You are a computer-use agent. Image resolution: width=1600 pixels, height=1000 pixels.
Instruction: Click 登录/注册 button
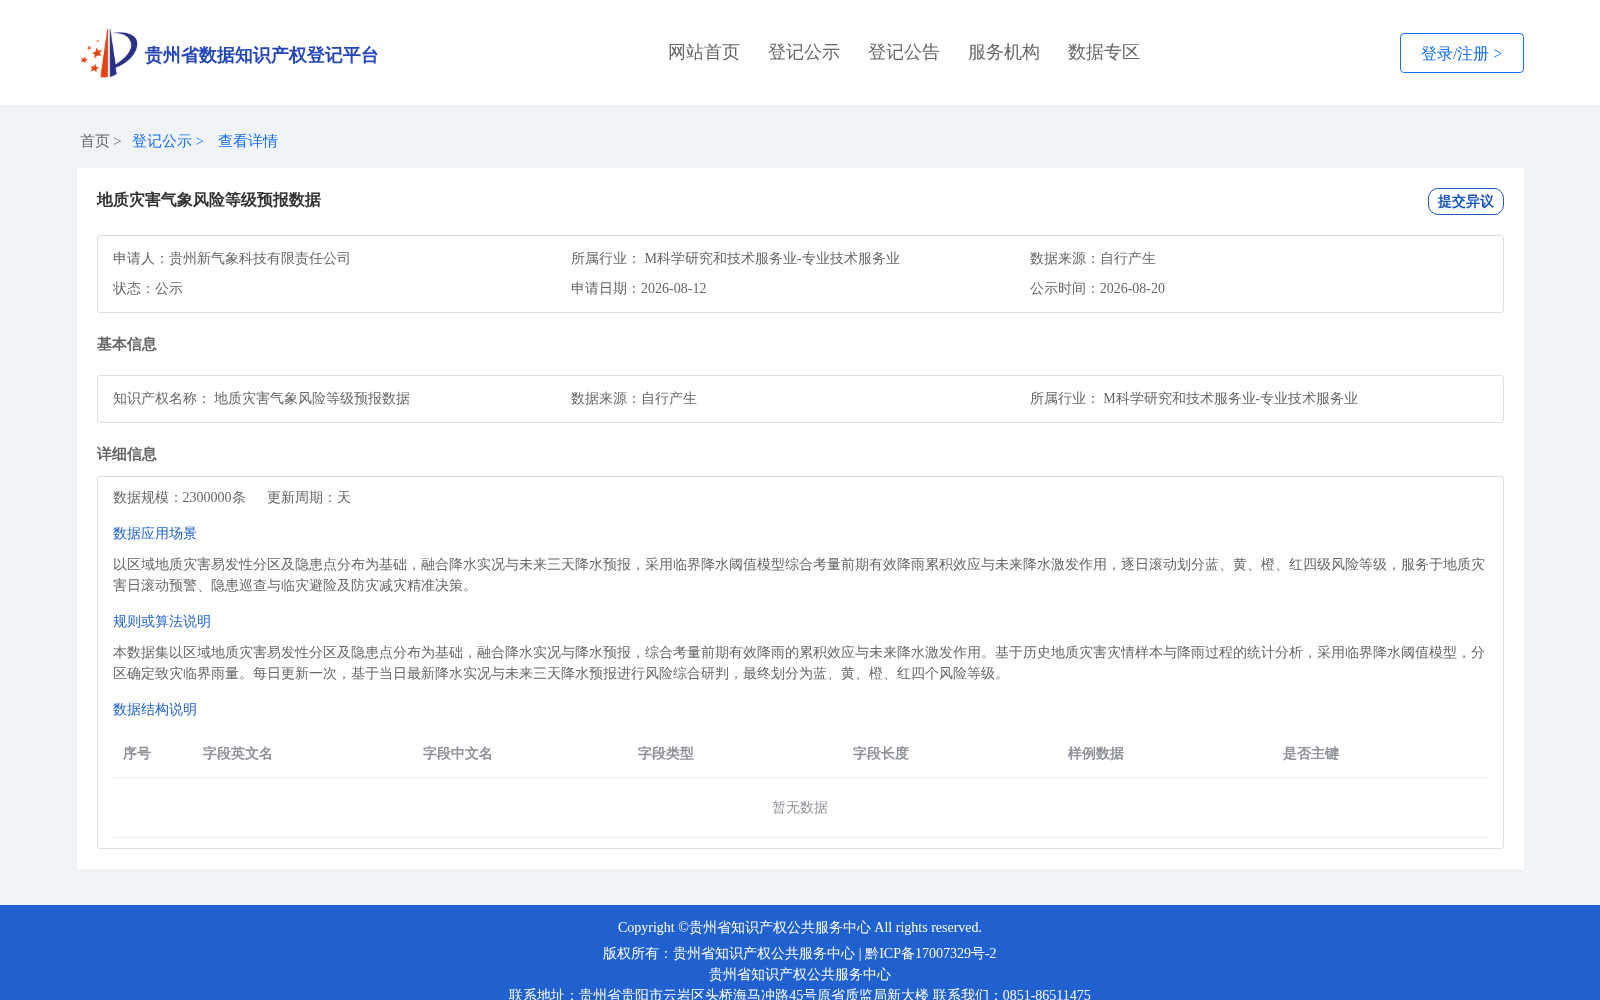click(x=1461, y=53)
